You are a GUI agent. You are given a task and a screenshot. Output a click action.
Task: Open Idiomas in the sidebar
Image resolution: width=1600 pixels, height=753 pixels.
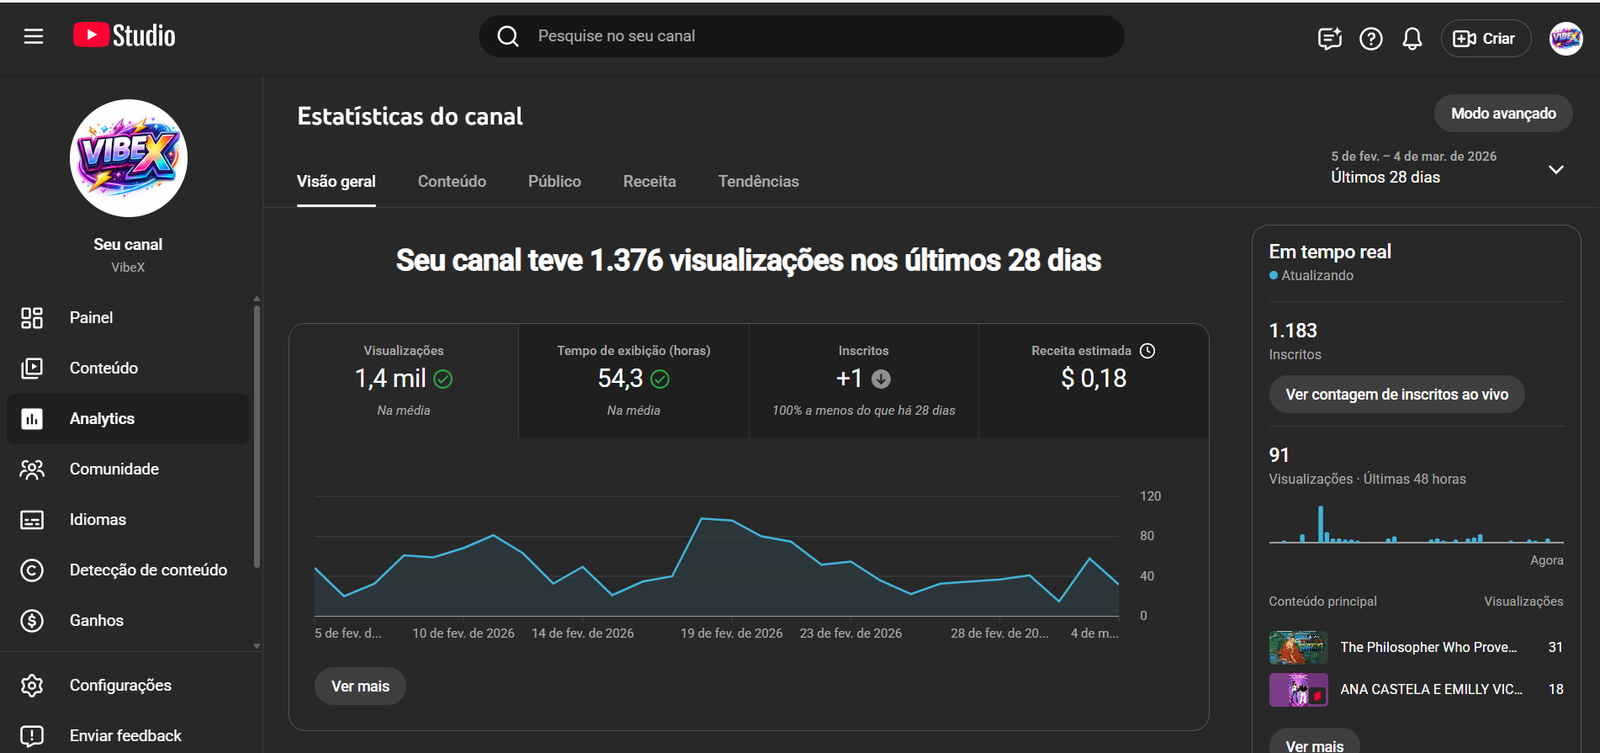tap(128, 520)
